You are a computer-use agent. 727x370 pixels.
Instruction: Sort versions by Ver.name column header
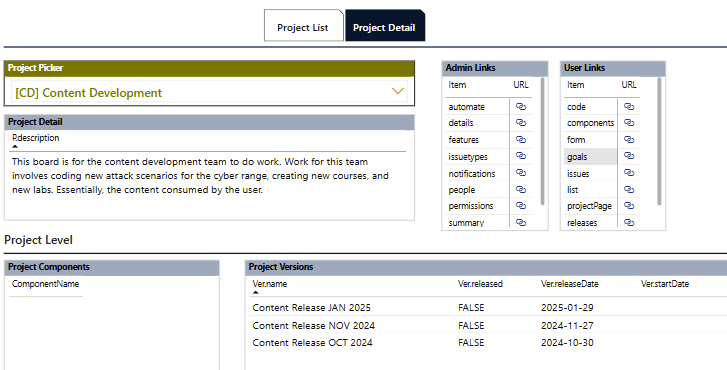click(x=269, y=284)
